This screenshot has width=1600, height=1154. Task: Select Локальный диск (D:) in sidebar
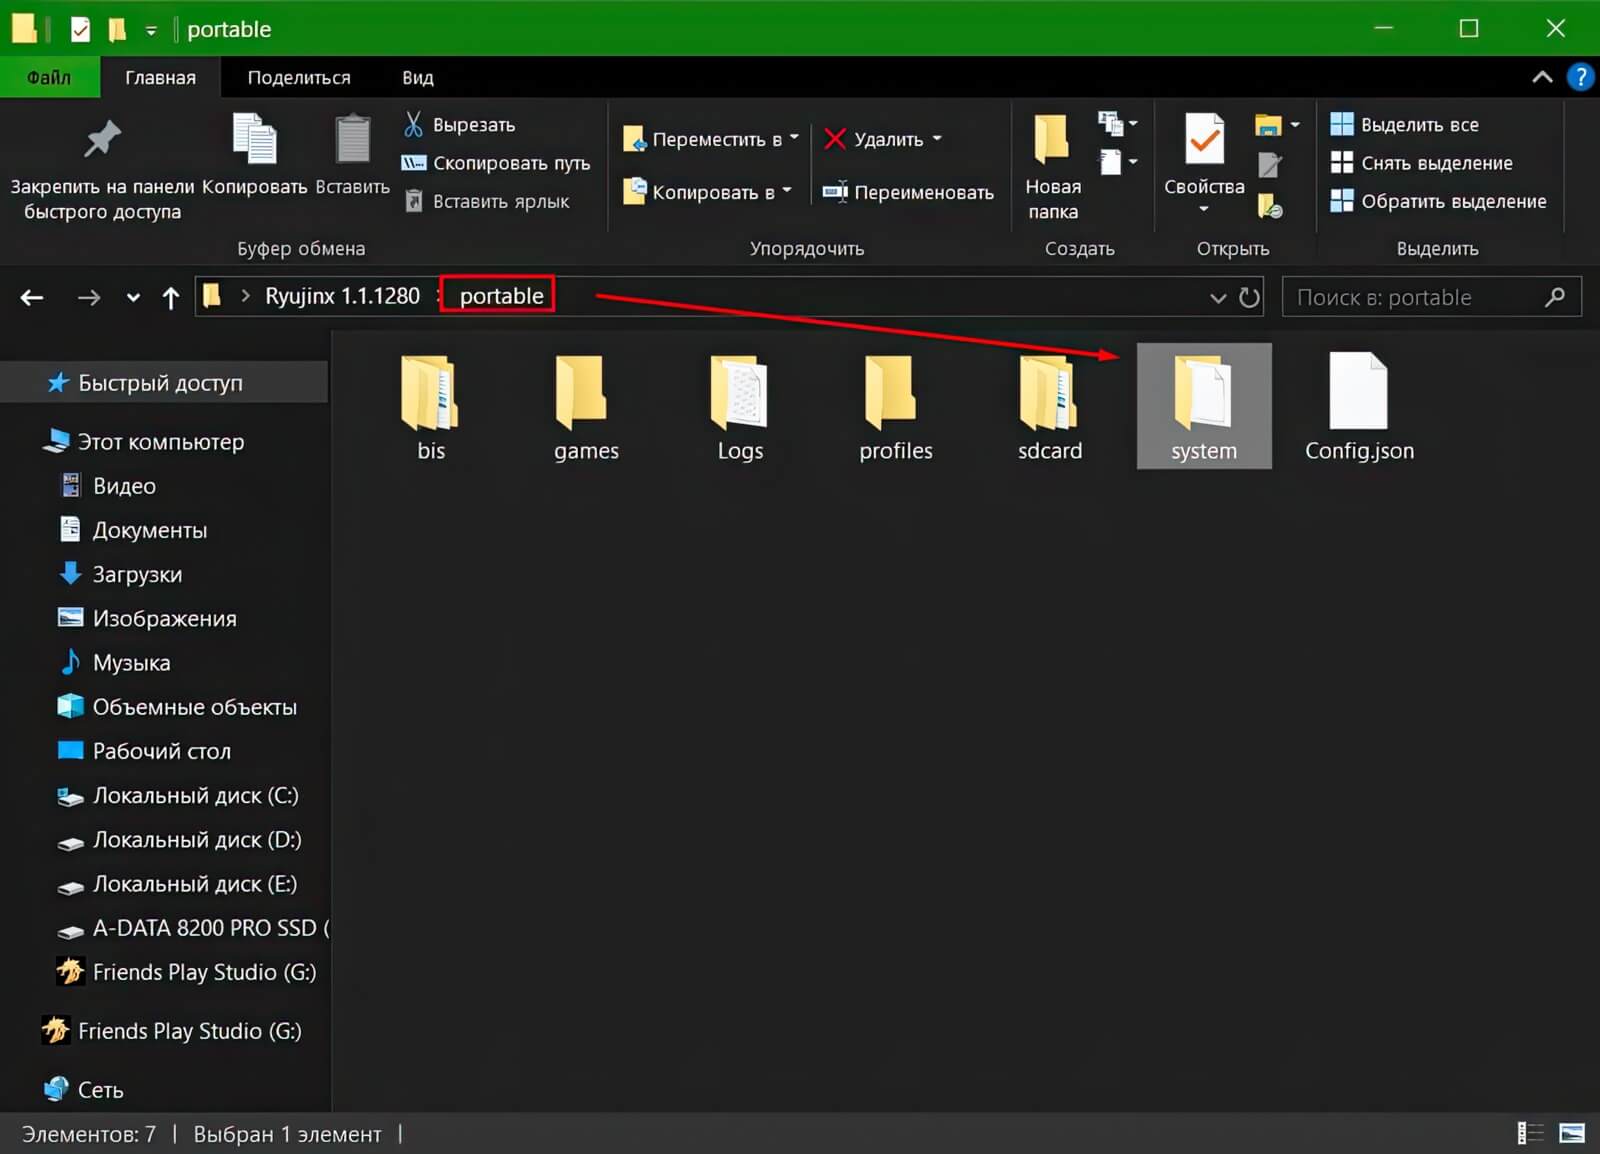point(196,840)
